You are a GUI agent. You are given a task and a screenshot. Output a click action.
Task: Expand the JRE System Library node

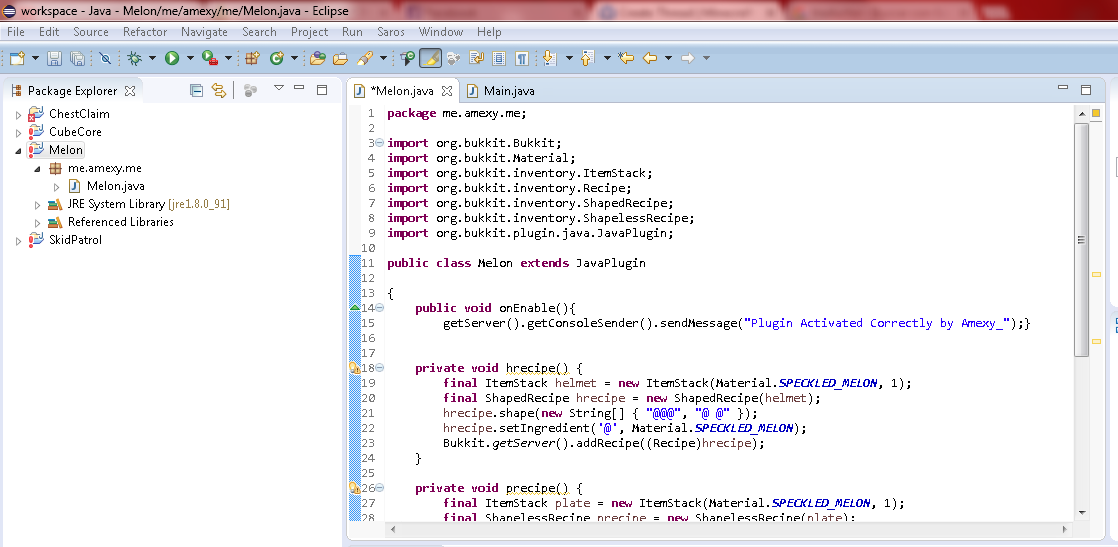pos(38,204)
